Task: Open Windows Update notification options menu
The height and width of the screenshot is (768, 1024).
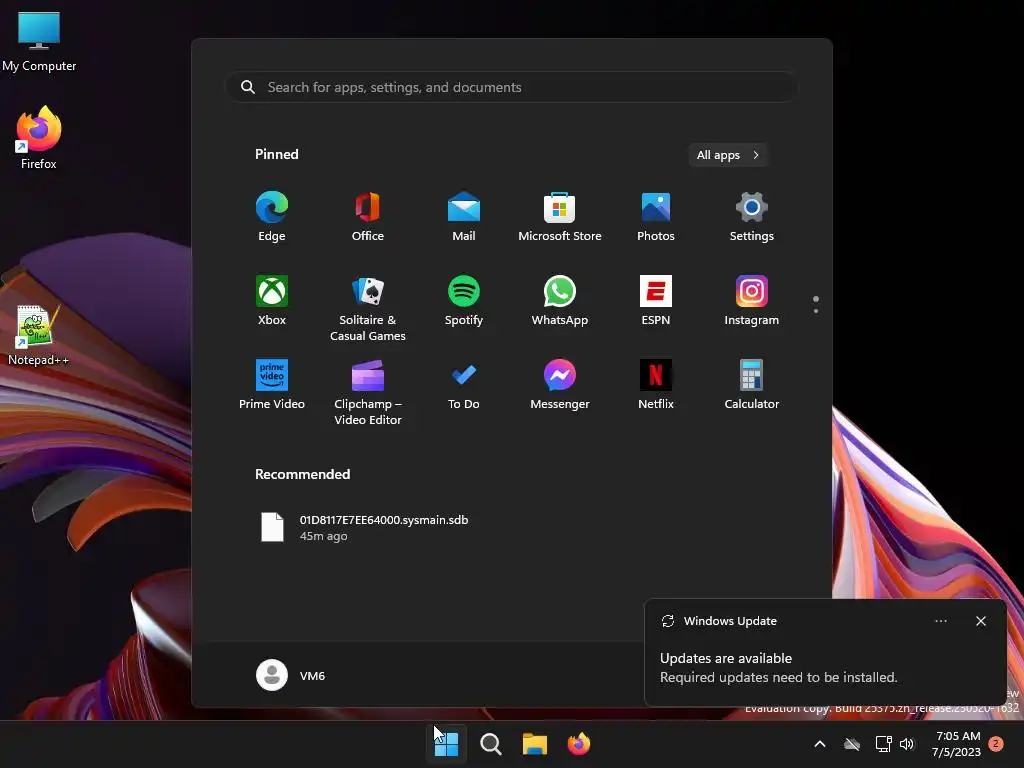Action: click(941, 621)
